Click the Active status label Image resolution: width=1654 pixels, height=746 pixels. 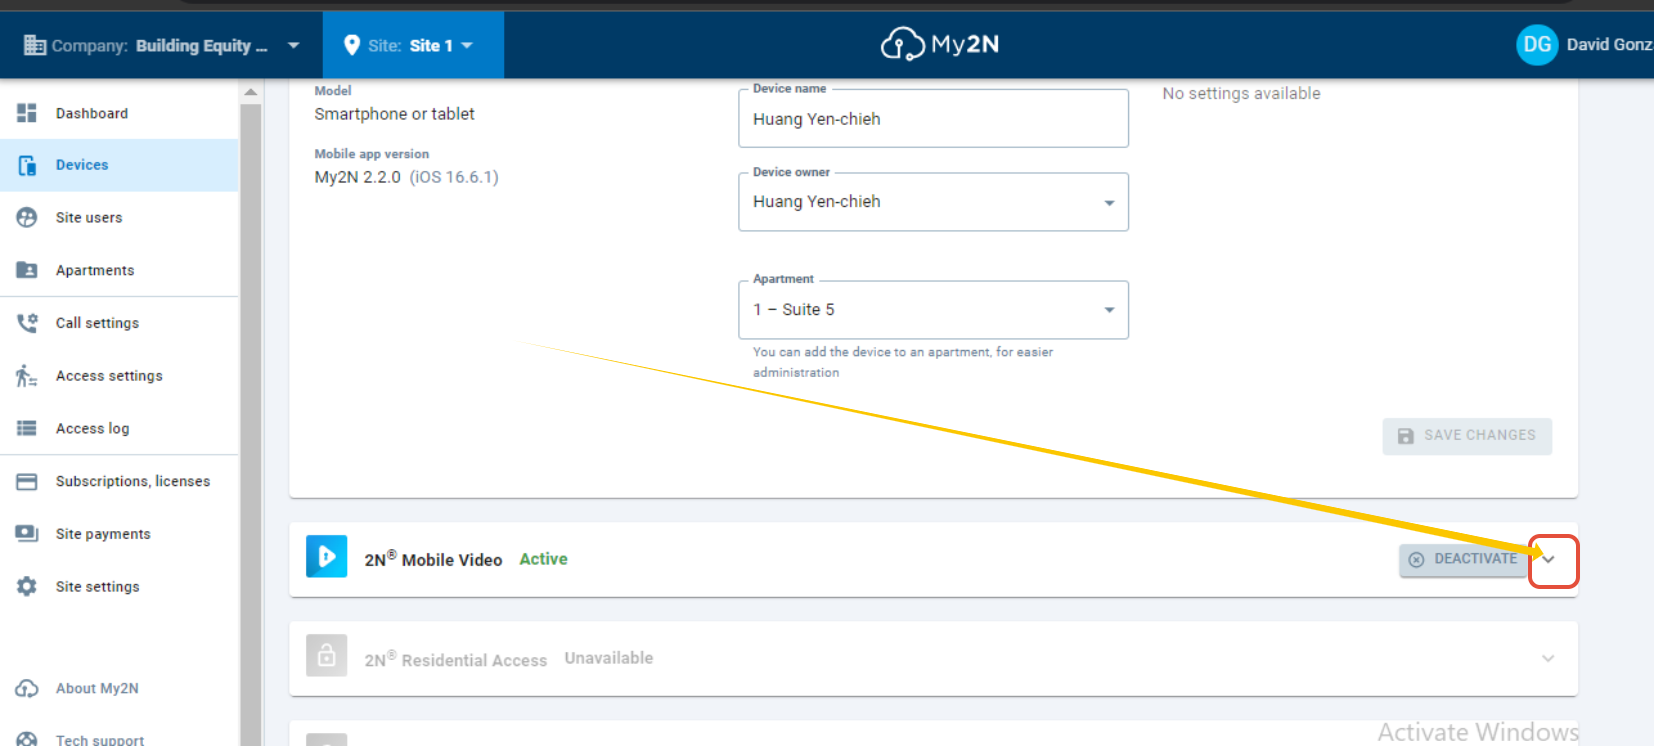pyautogui.click(x=543, y=559)
